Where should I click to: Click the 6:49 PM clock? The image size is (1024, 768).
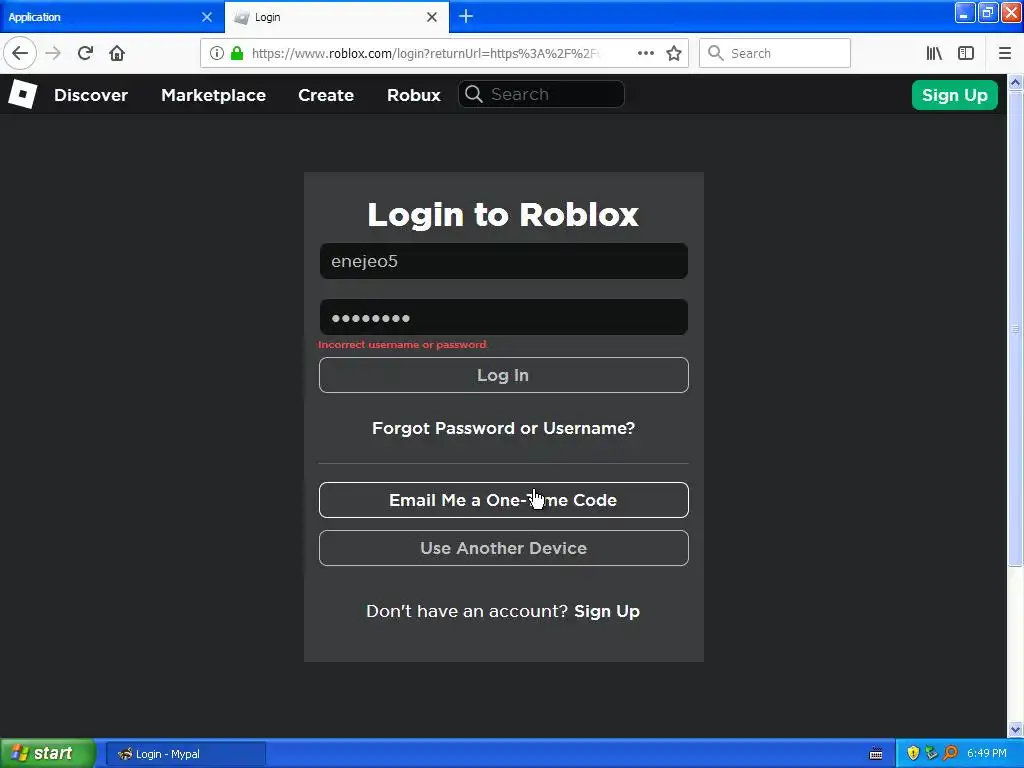pyautogui.click(x=987, y=753)
